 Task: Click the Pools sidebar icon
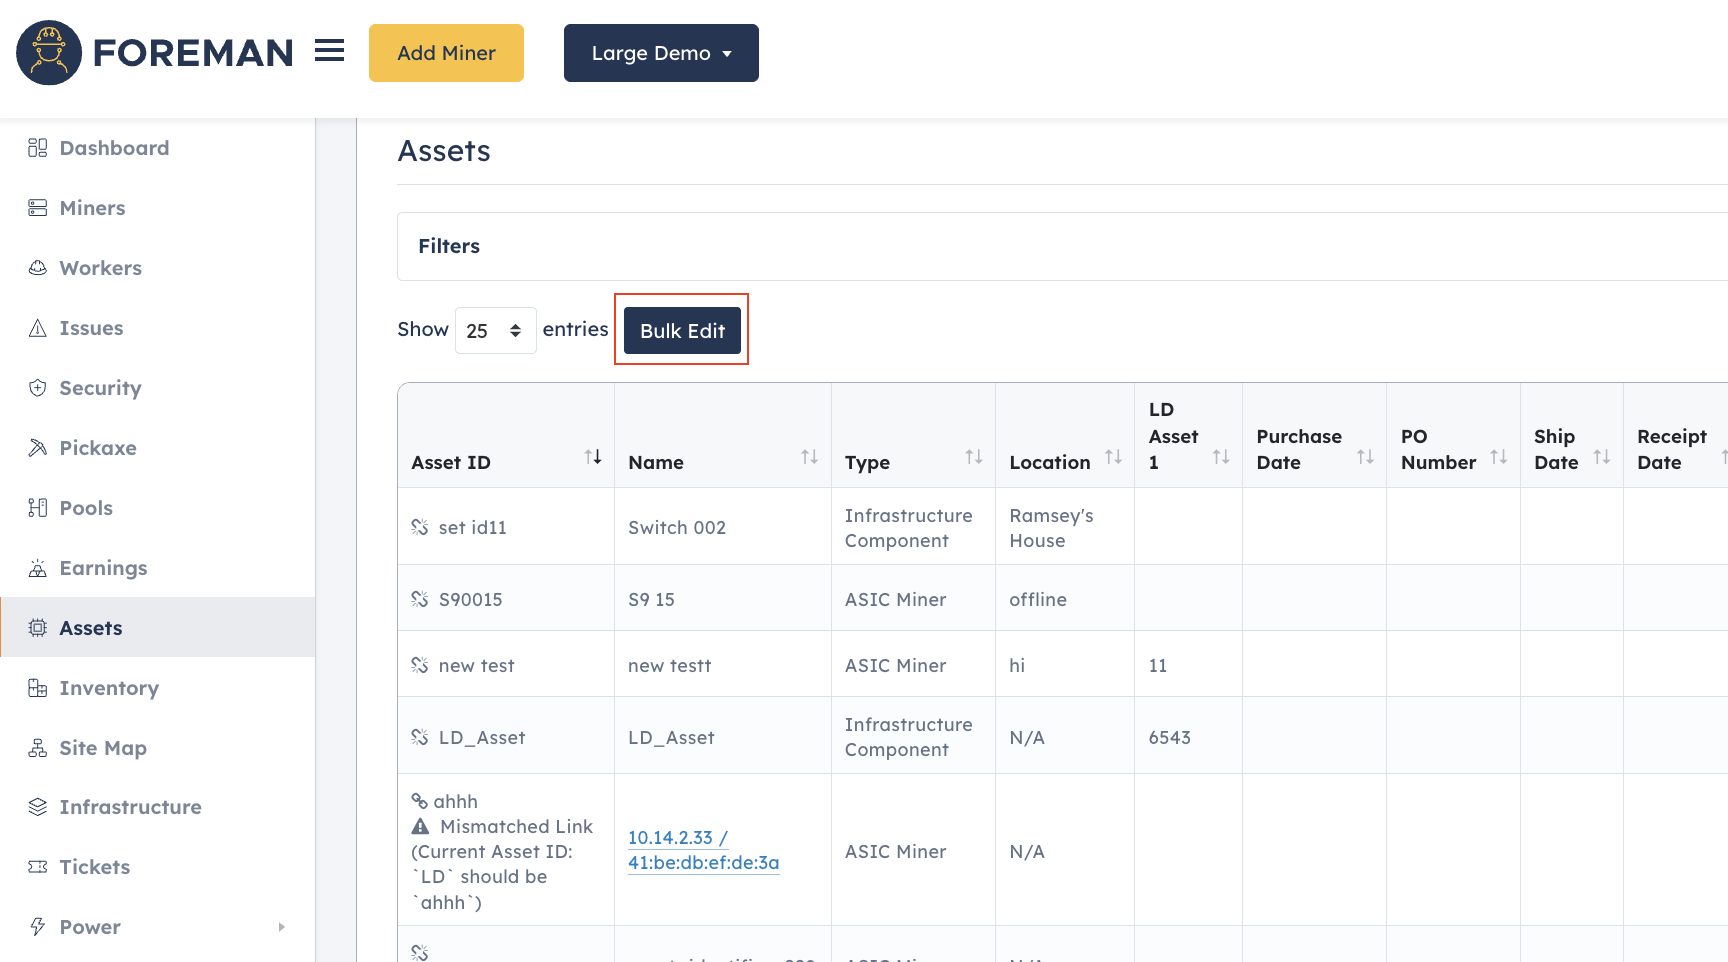tap(38, 508)
